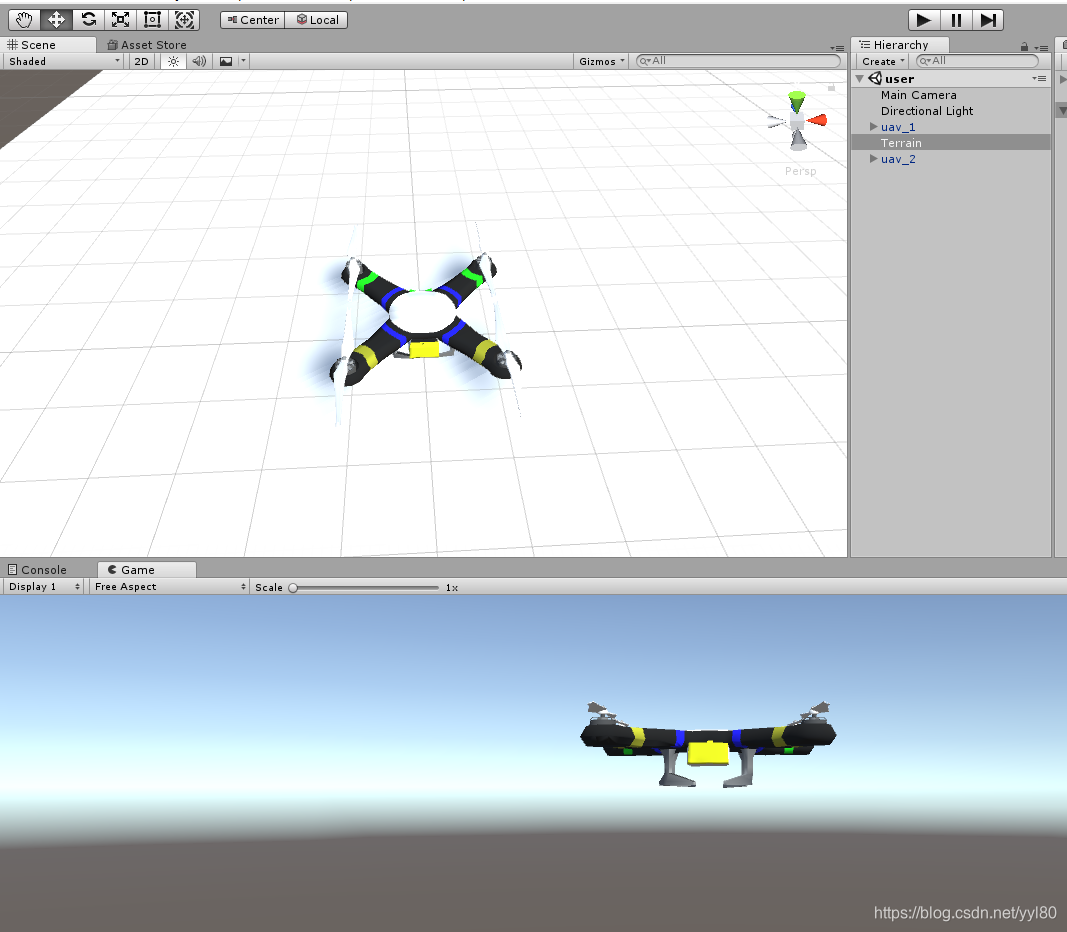This screenshot has height=932, width=1067.
Task: Switch to the Game tab
Action: click(146, 569)
